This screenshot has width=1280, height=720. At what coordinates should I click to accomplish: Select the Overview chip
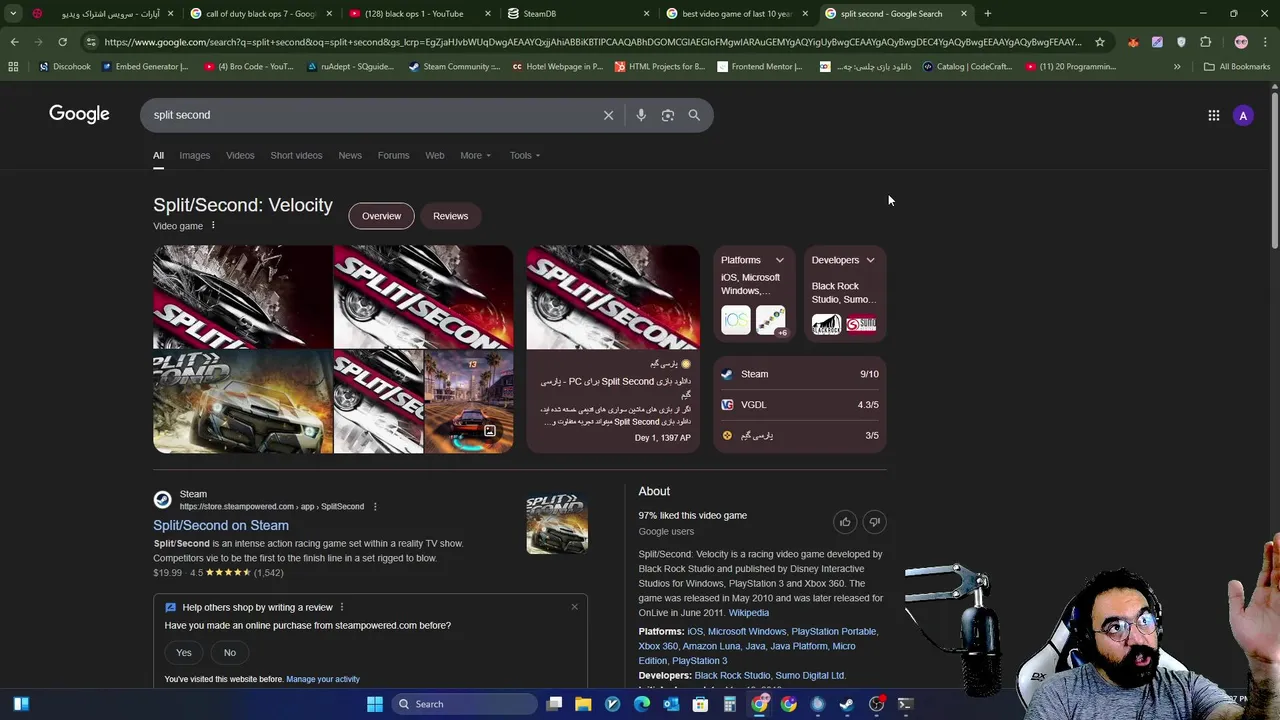coord(381,216)
